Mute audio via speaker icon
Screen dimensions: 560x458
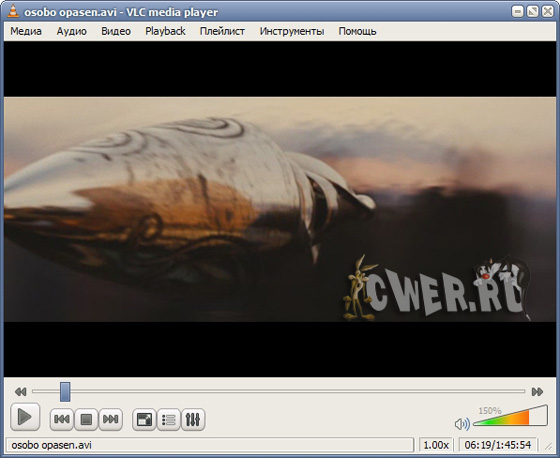pyautogui.click(x=462, y=424)
